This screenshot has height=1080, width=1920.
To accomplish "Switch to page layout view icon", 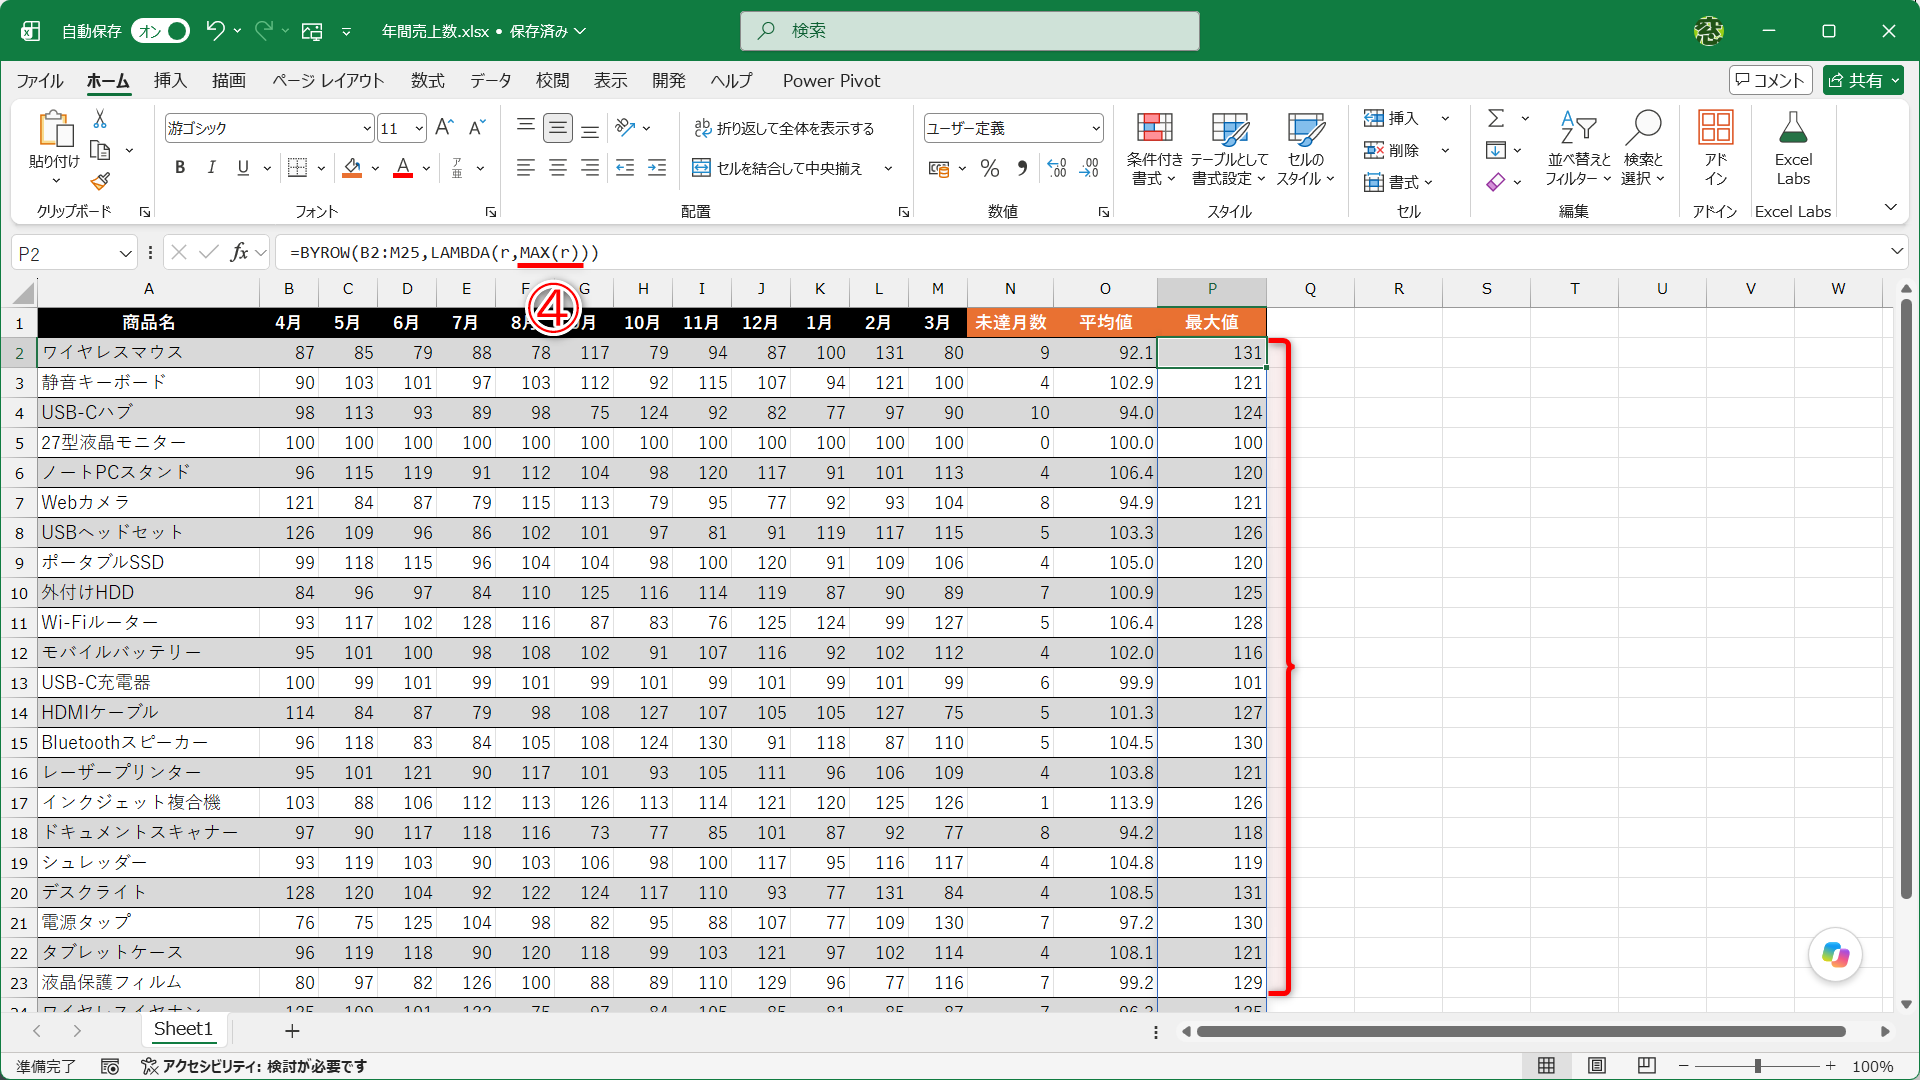I will [1597, 1065].
